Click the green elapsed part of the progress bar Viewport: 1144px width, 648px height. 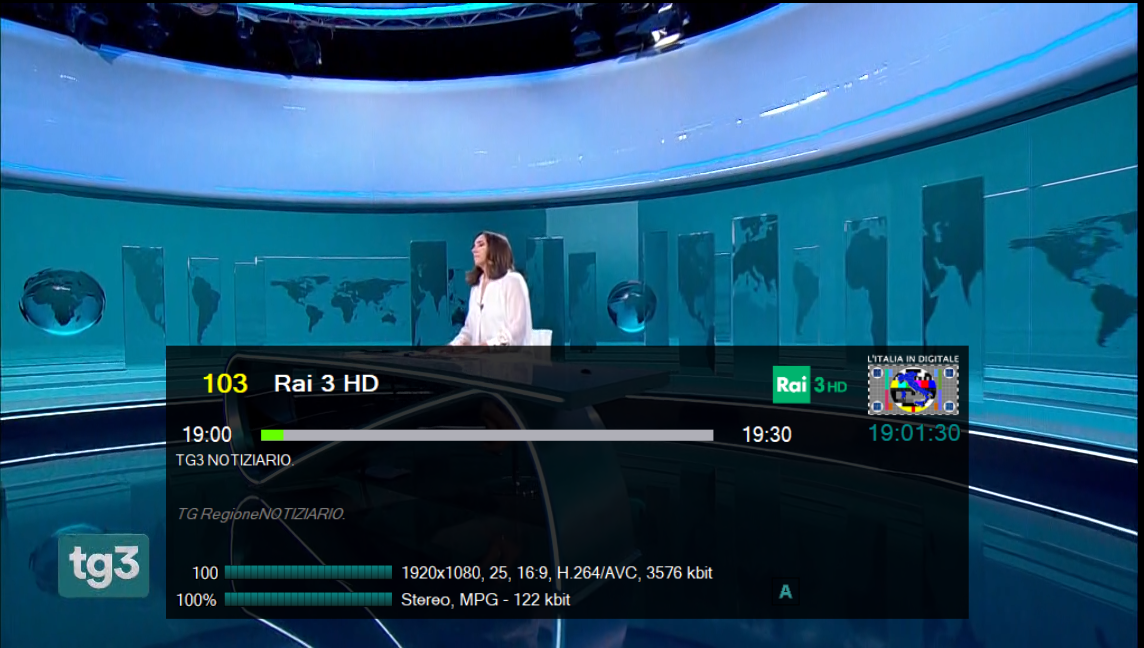pyautogui.click(x=272, y=435)
